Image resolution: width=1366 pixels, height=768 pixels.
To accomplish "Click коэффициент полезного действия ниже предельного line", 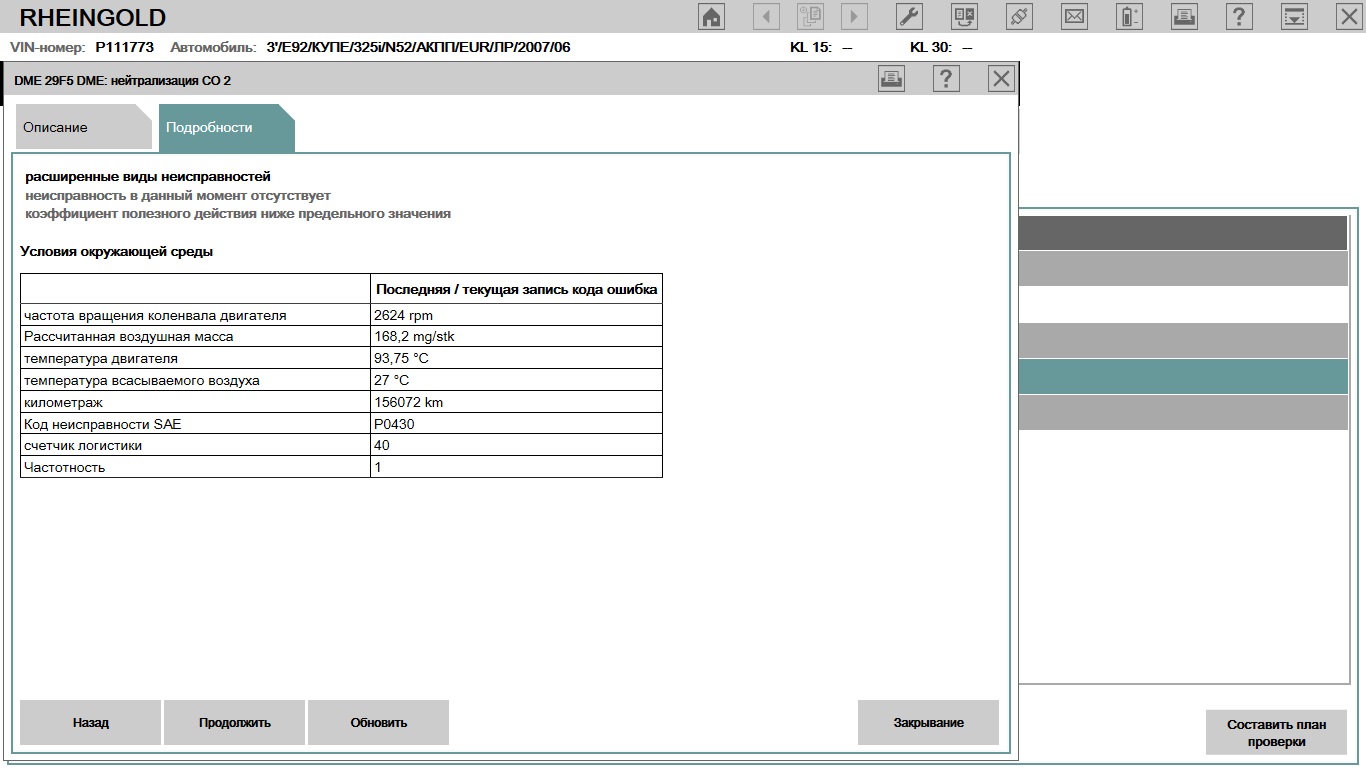I will point(238,214).
